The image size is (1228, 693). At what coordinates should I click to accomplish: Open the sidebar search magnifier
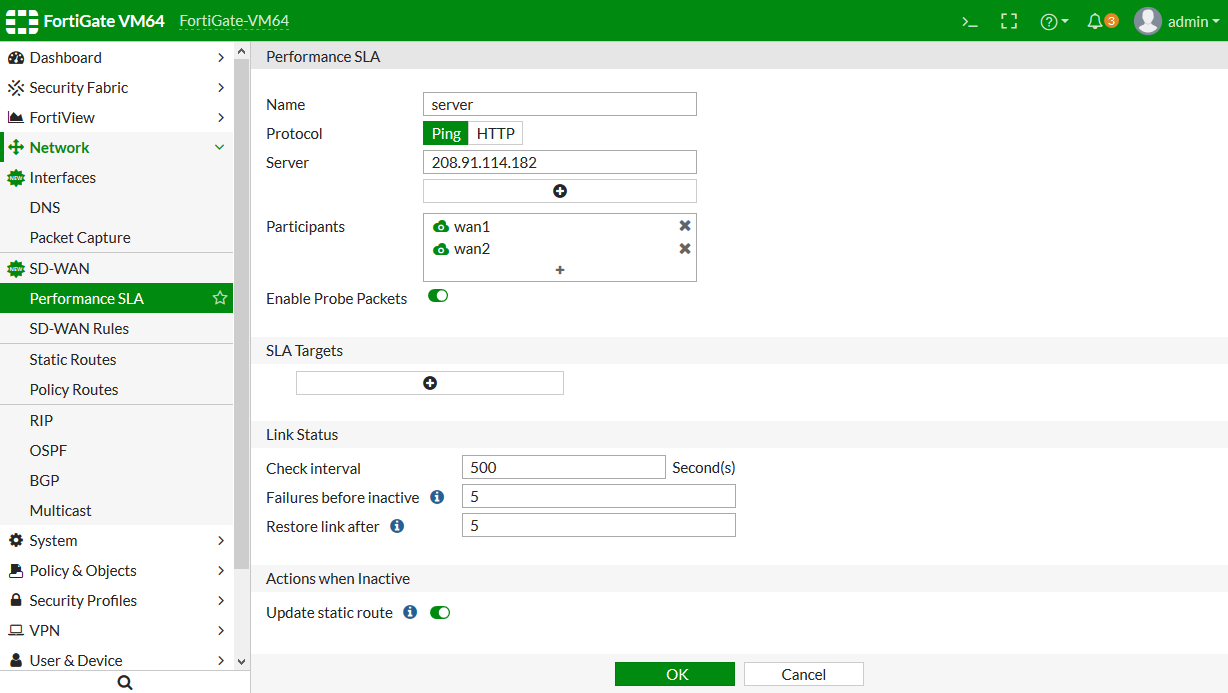[x=124, y=681]
